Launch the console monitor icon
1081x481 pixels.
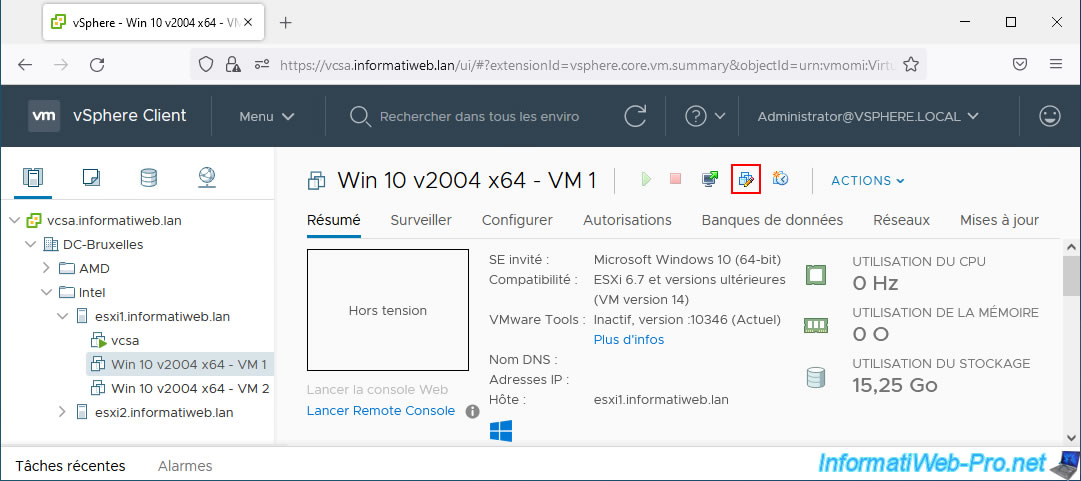click(710, 179)
